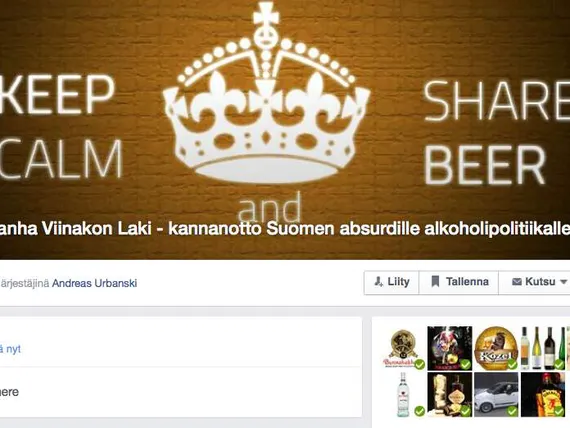The height and width of the screenshot is (428, 570).
Task: Open the Fireball whisky bottle thumbnail
Action: pos(543,395)
